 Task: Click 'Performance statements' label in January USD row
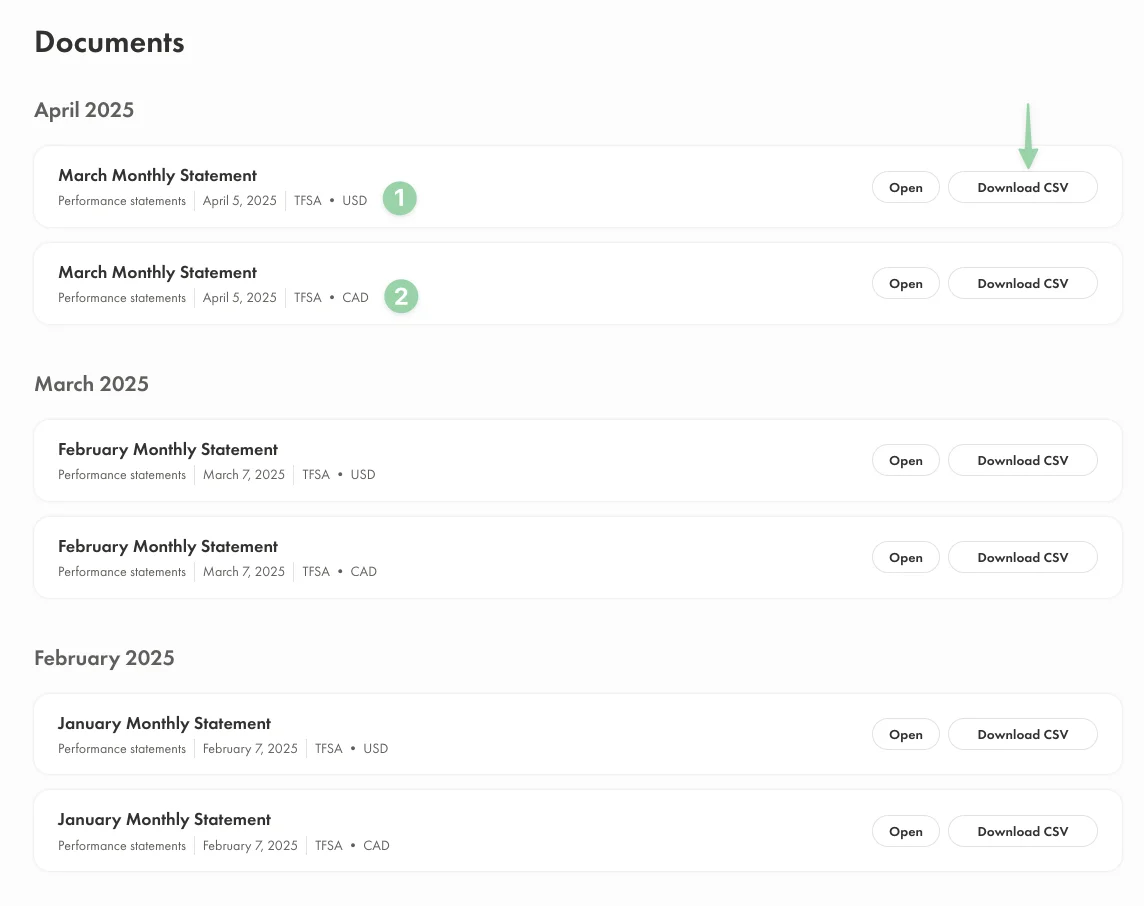click(122, 748)
